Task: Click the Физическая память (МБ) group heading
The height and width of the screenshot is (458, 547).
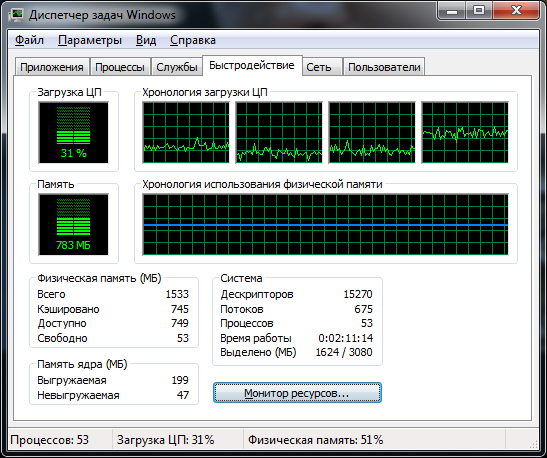Action: (x=99, y=278)
